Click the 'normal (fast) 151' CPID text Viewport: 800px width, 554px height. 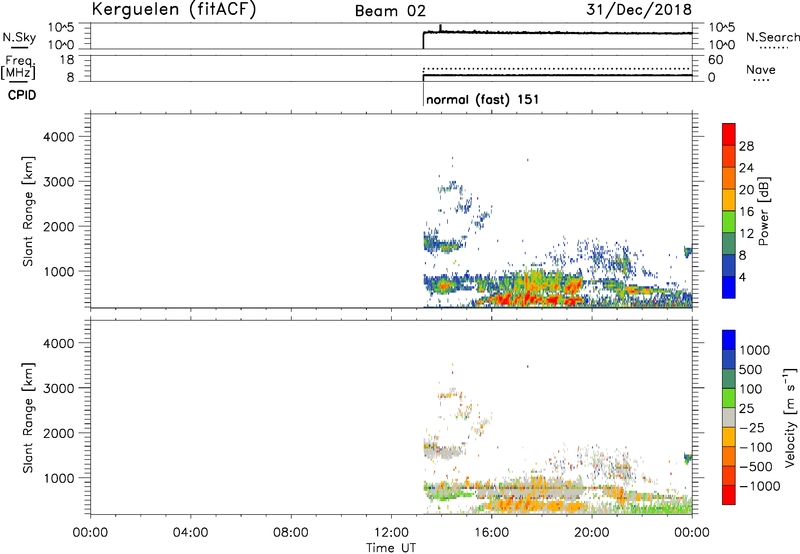pos(482,99)
